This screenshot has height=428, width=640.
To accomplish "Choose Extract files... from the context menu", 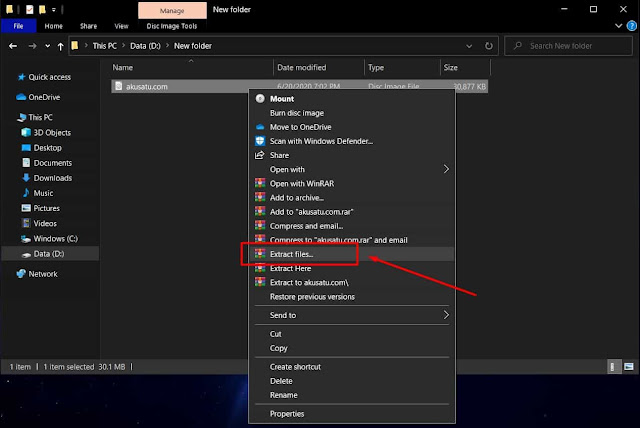I will click(x=351, y=254).
